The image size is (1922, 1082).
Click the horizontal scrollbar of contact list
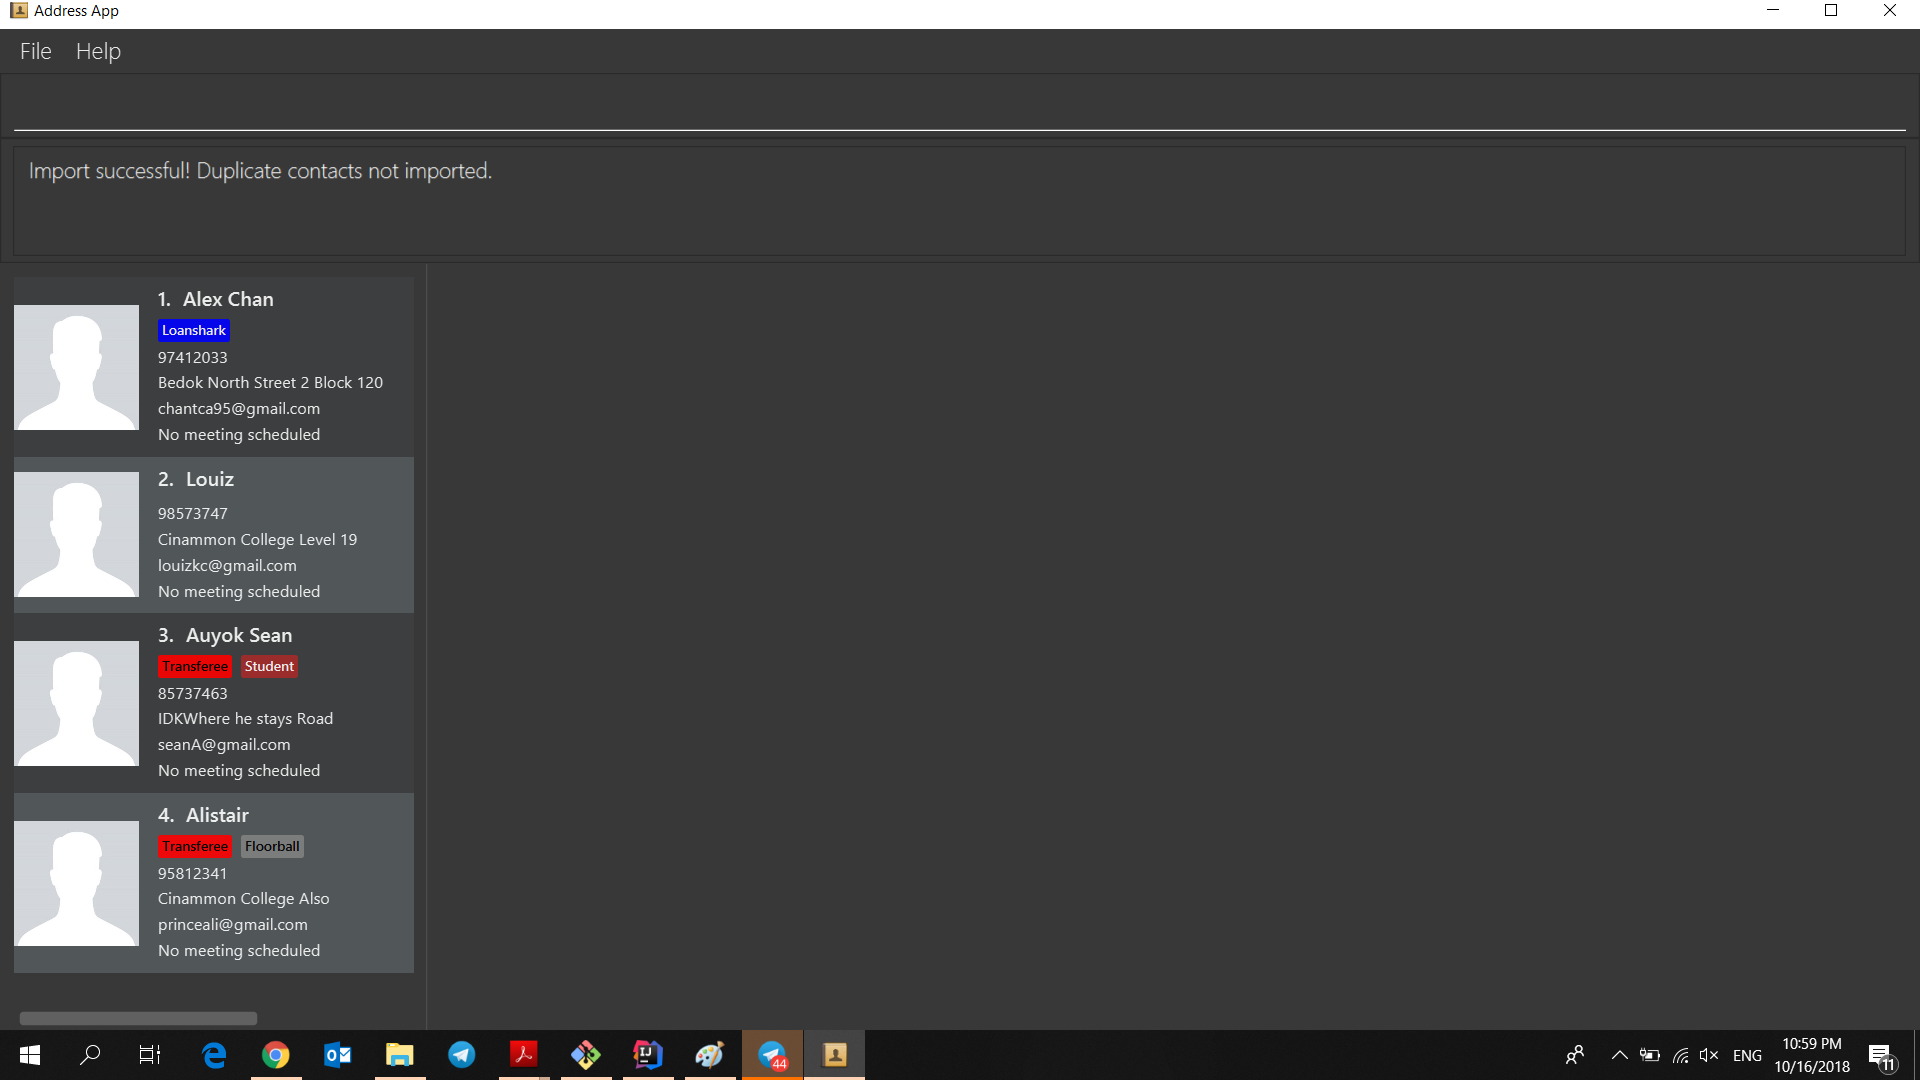(138, 1019)
